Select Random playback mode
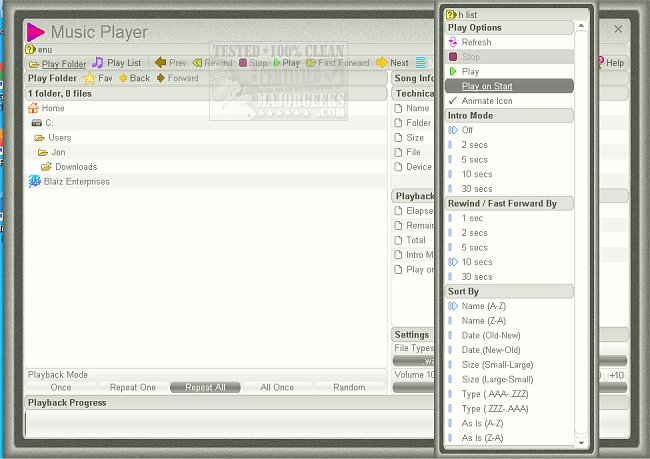Viewport: 650px width, 459px height. pos(349,387)
